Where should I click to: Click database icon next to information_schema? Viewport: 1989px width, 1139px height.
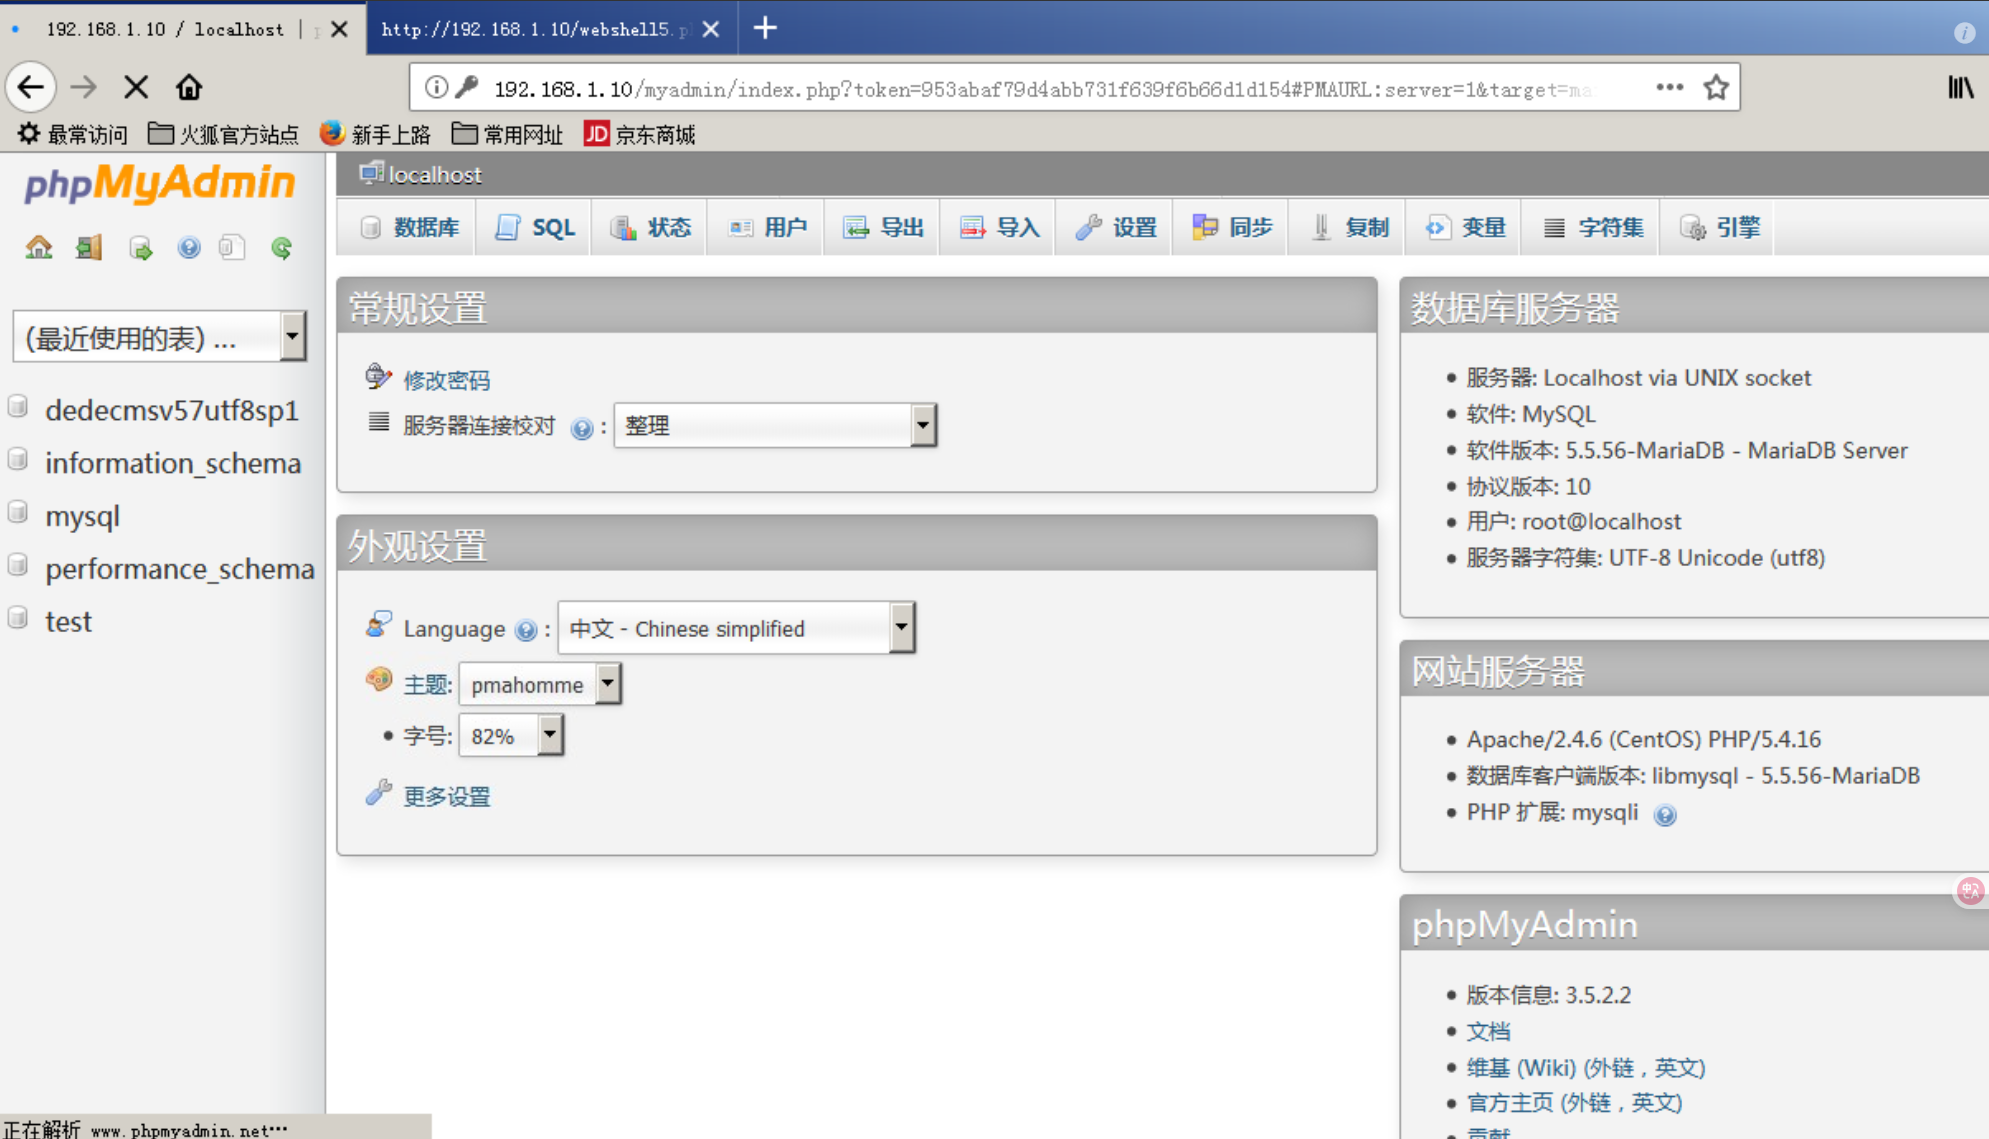[x=18, y=460]
